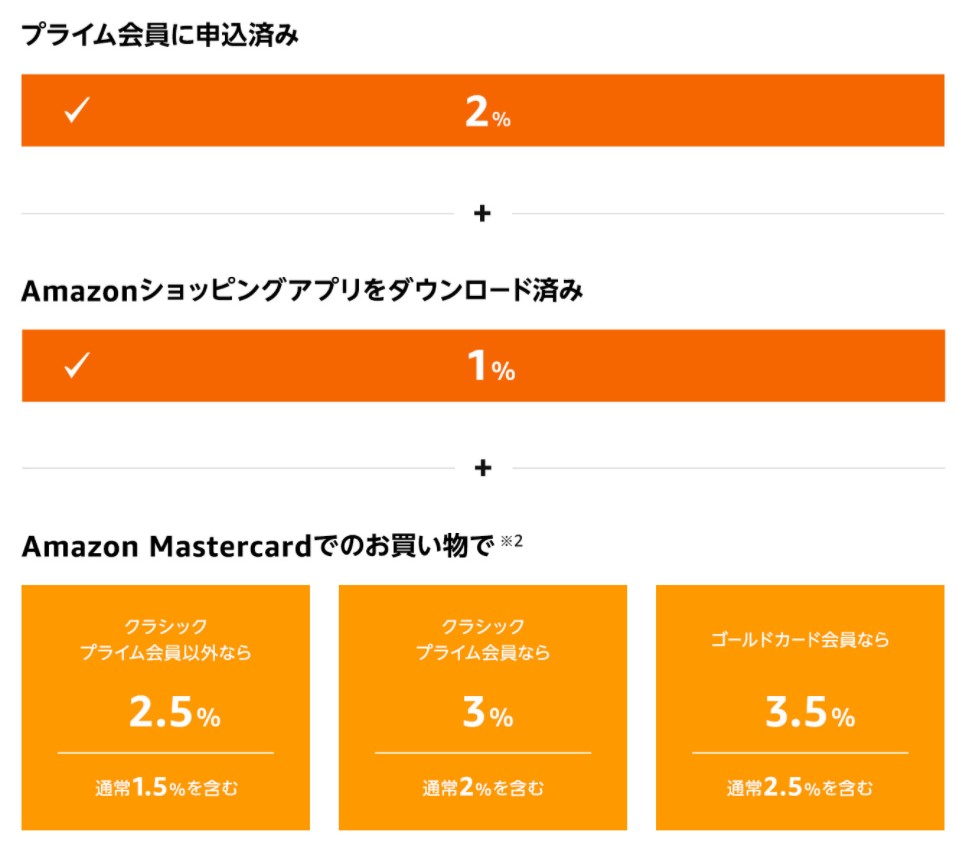Select the orange 2% Prime member bar
The height and width of the screenshot is (842, 957).
[x=483, y=110]
